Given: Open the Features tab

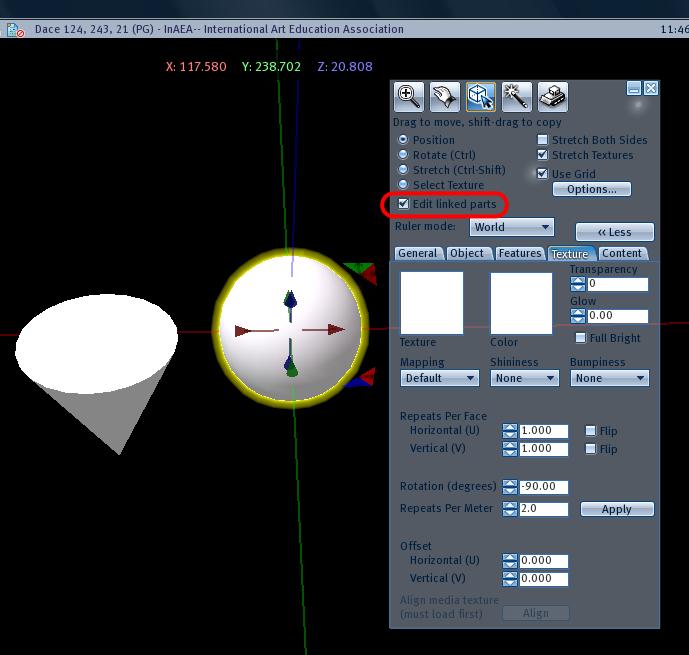Looking at the screenshot, I should click(x=519, y=253).
